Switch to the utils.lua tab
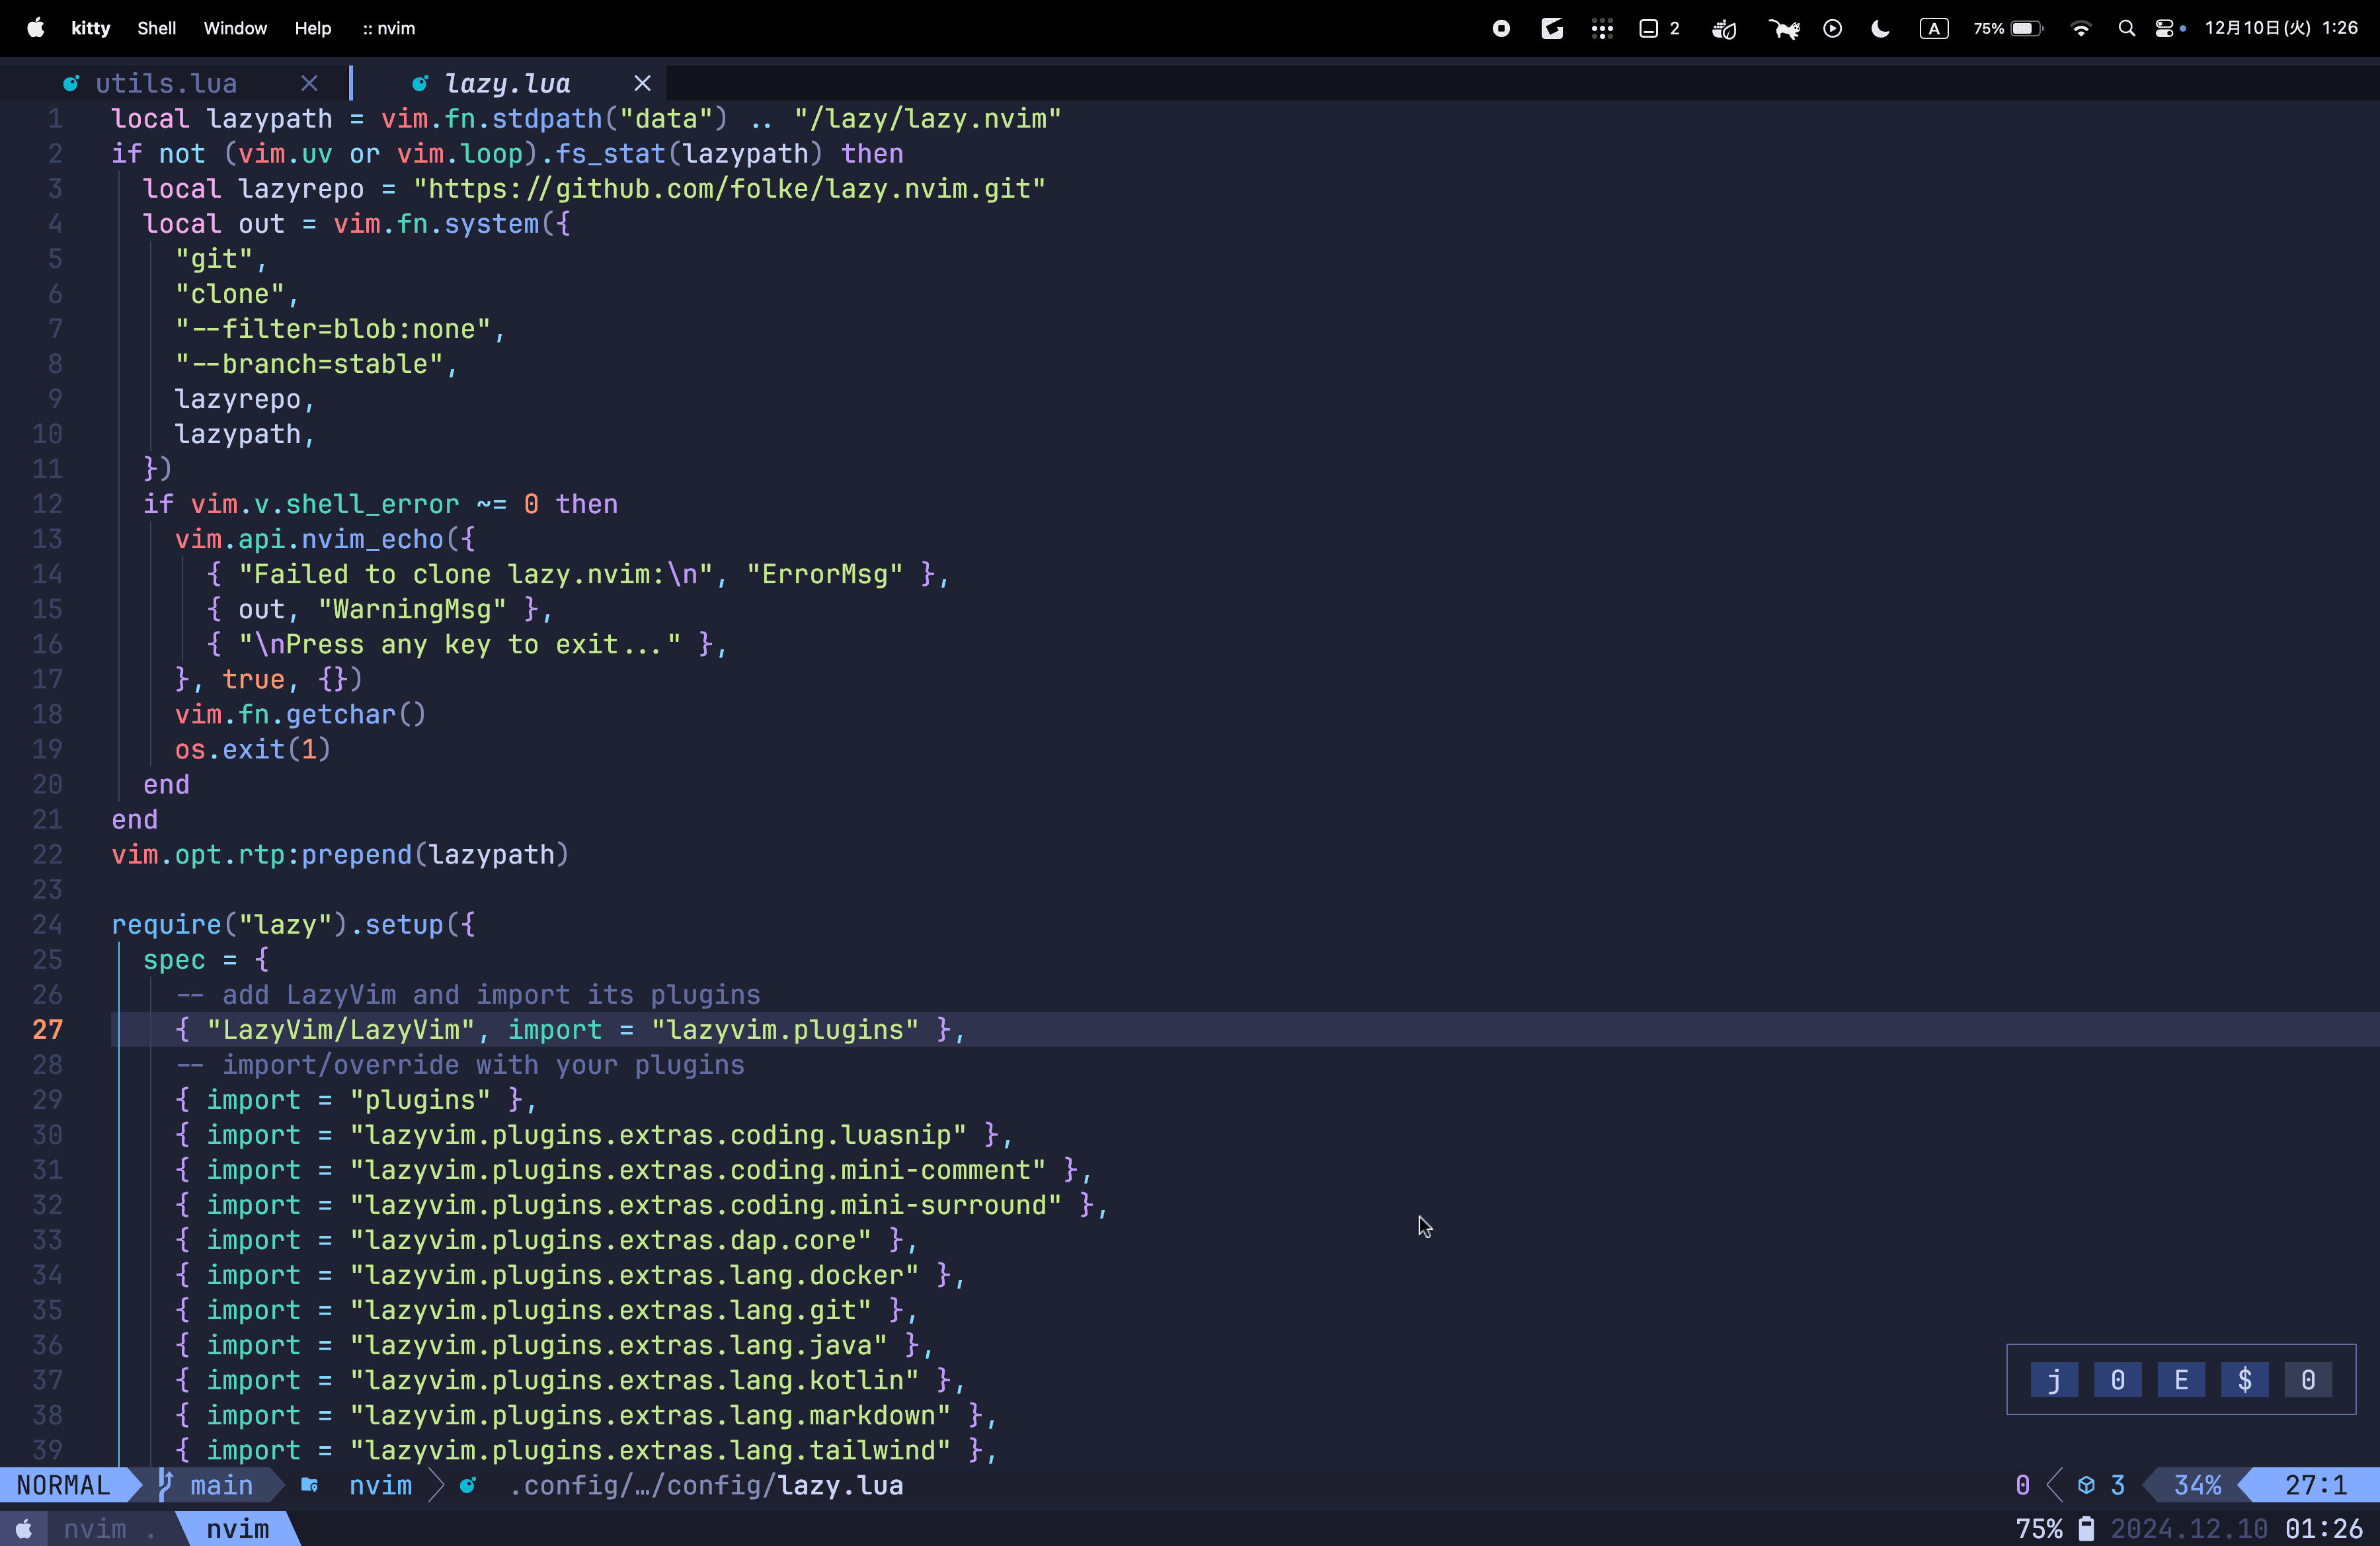Screen dimensions: 2380x1546 166,83
